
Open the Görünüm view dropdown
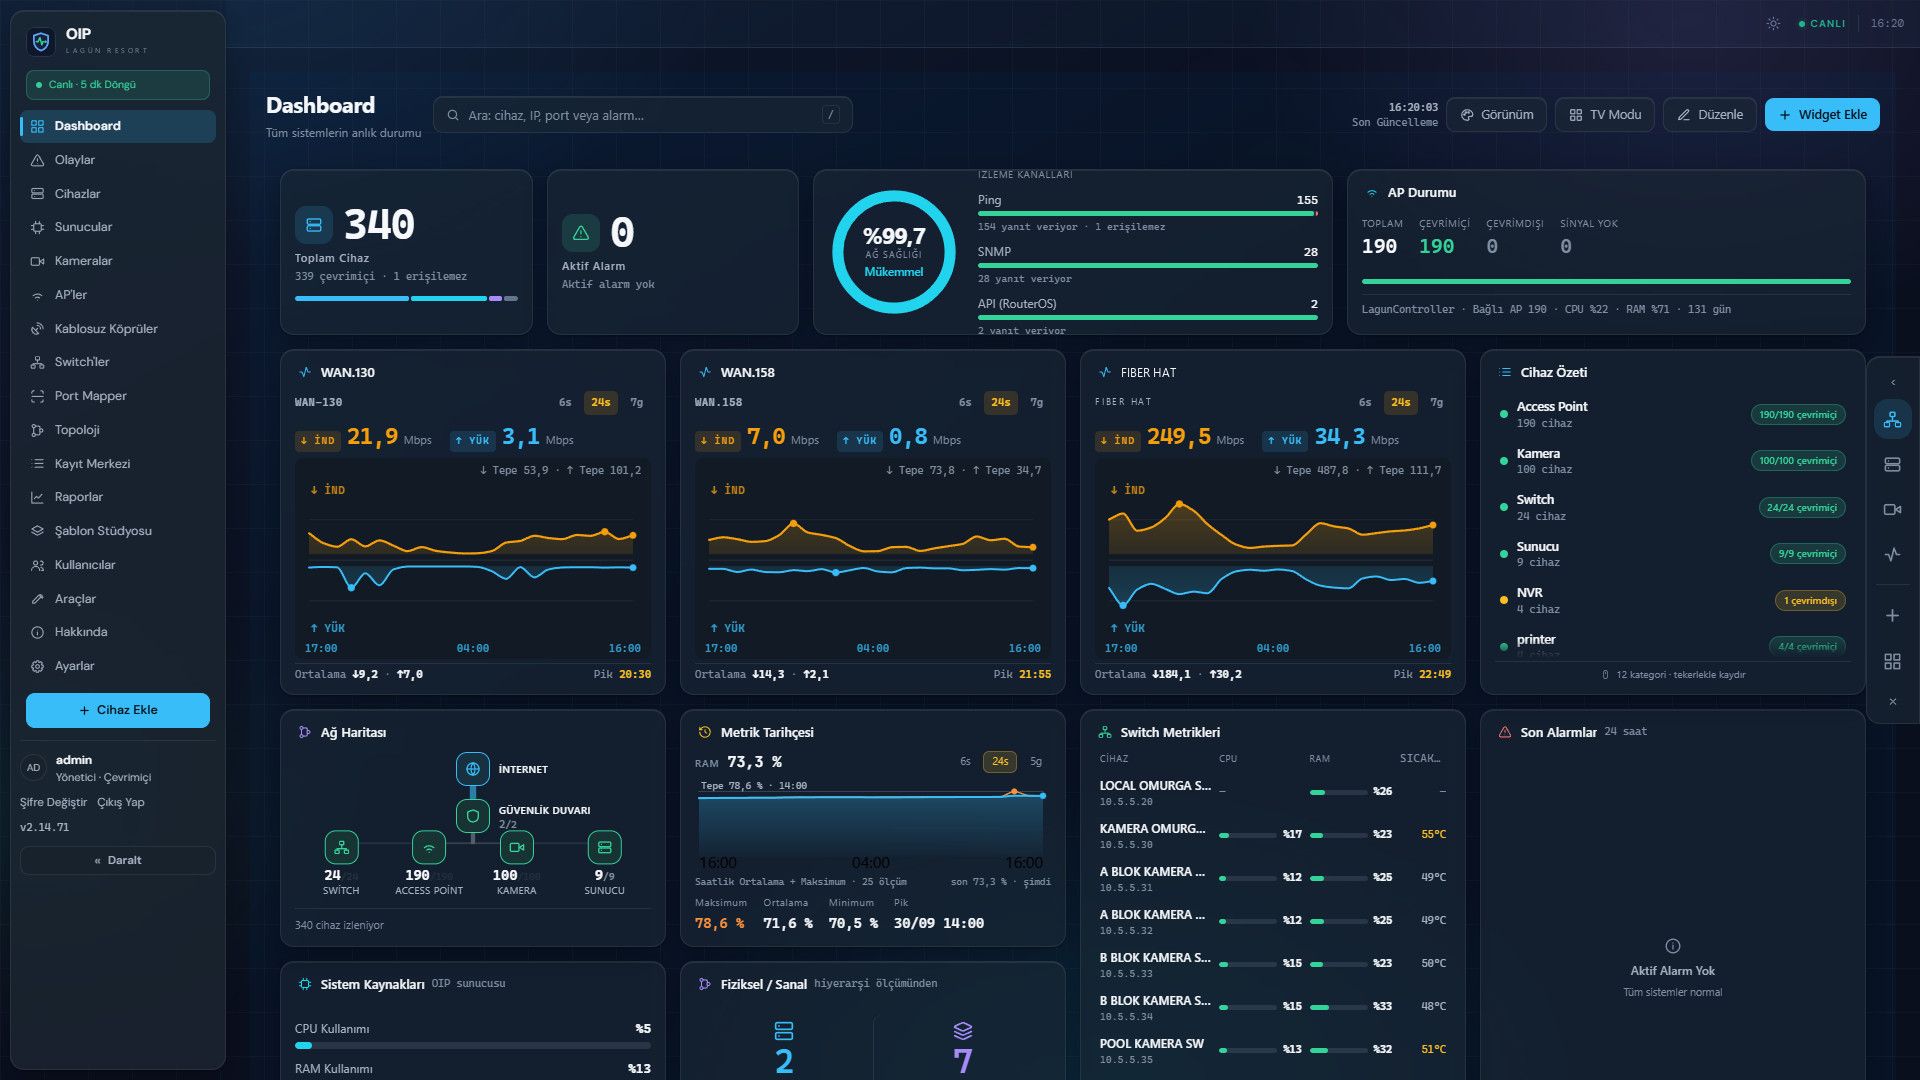pyautogui.click(x=1497, y=115)
